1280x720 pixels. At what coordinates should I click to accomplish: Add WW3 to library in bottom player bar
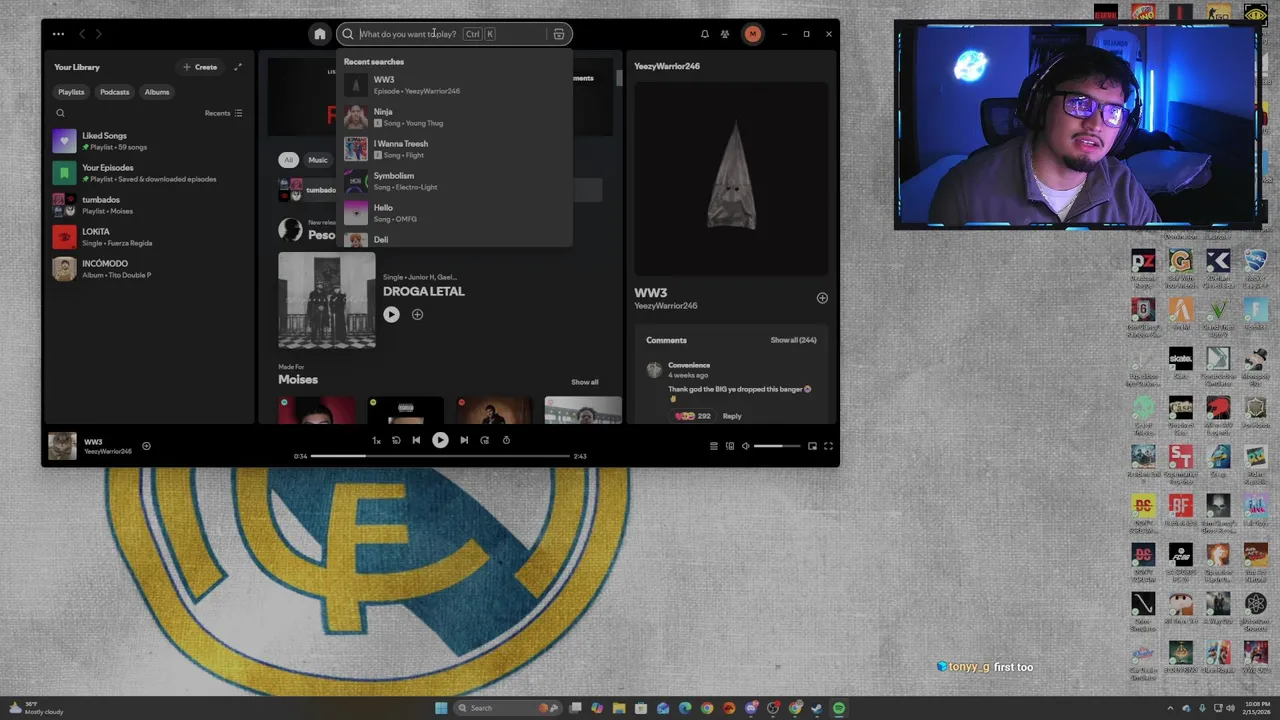coord(146,446)
